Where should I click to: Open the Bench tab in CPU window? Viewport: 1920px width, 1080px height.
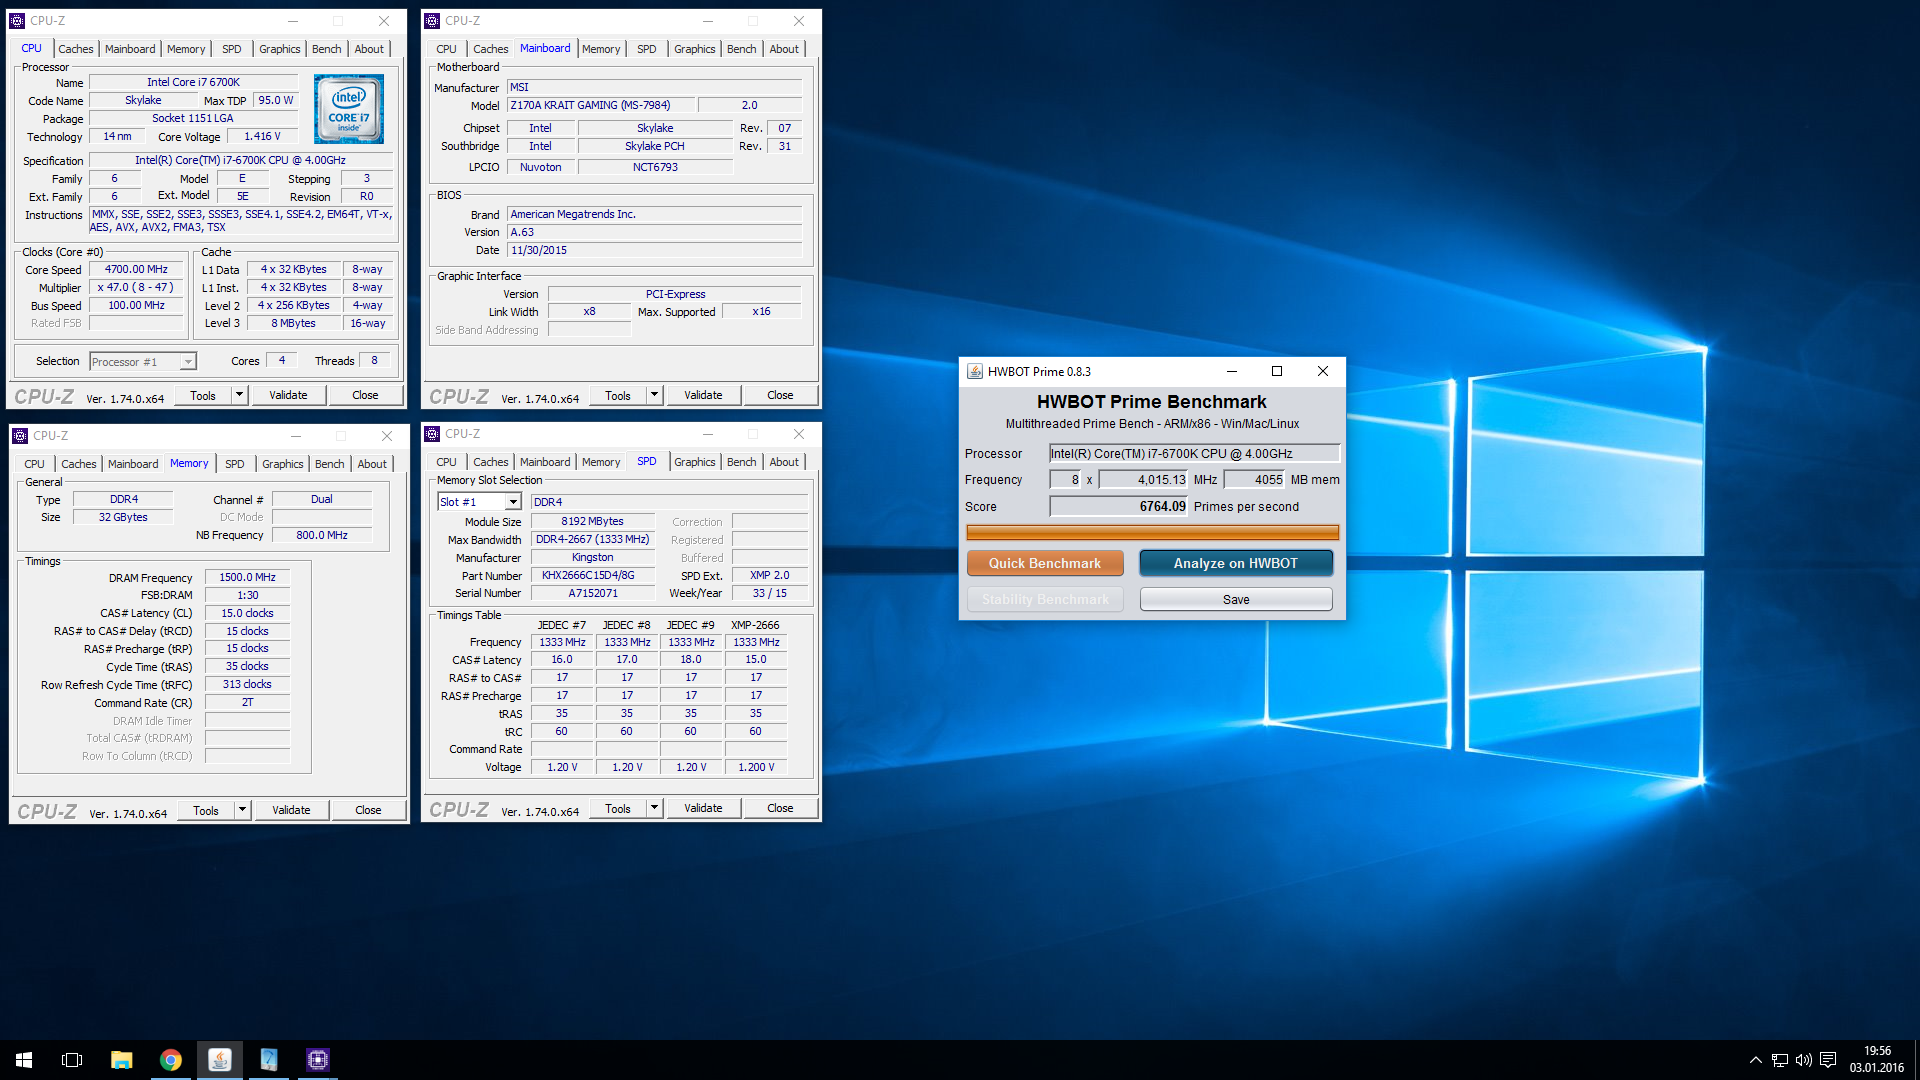[326, 49]
